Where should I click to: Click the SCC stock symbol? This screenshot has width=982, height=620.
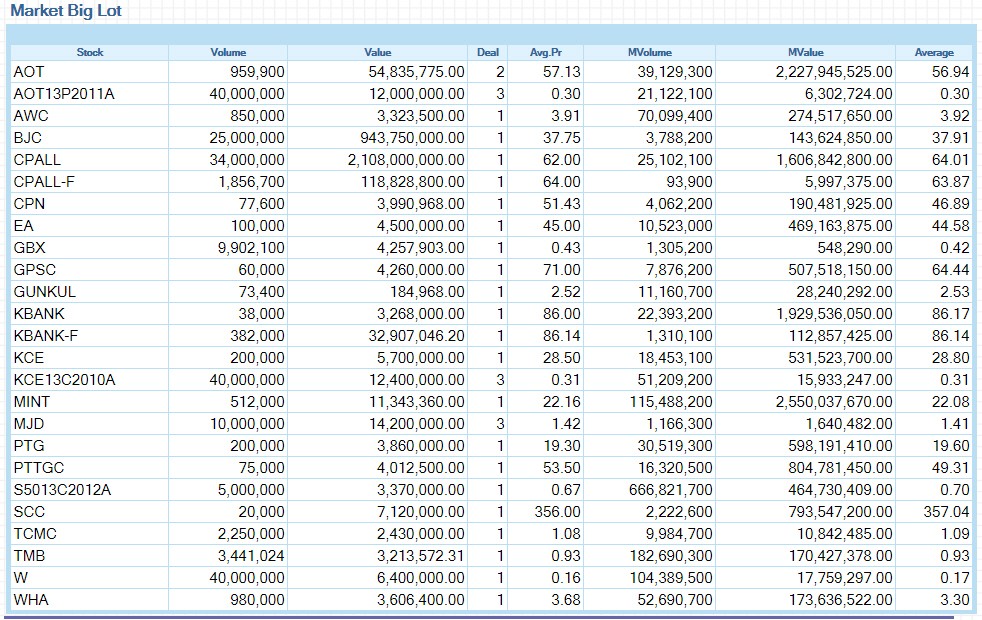tap(29, 512)
